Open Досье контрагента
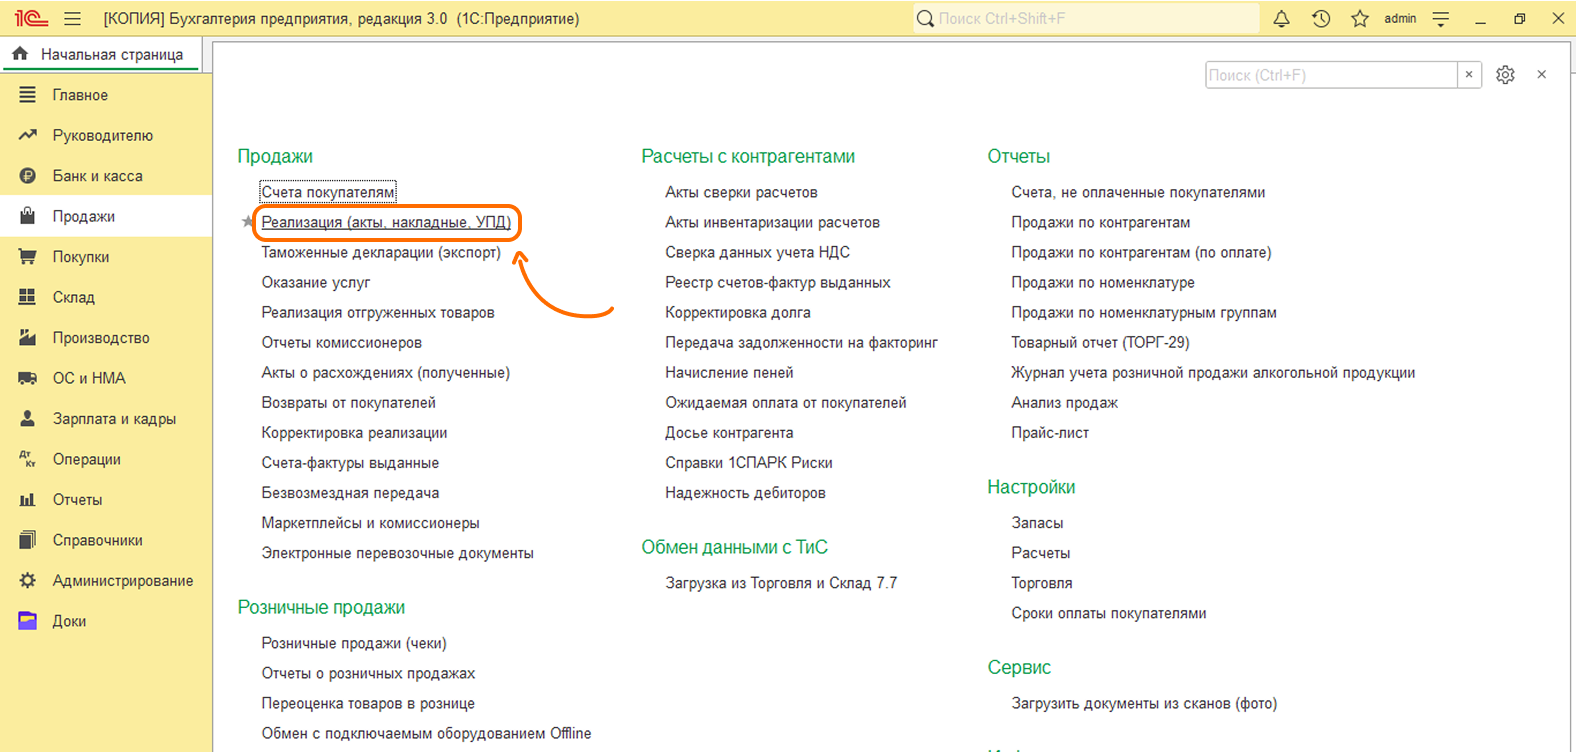1576x752 pixels. 729,432
